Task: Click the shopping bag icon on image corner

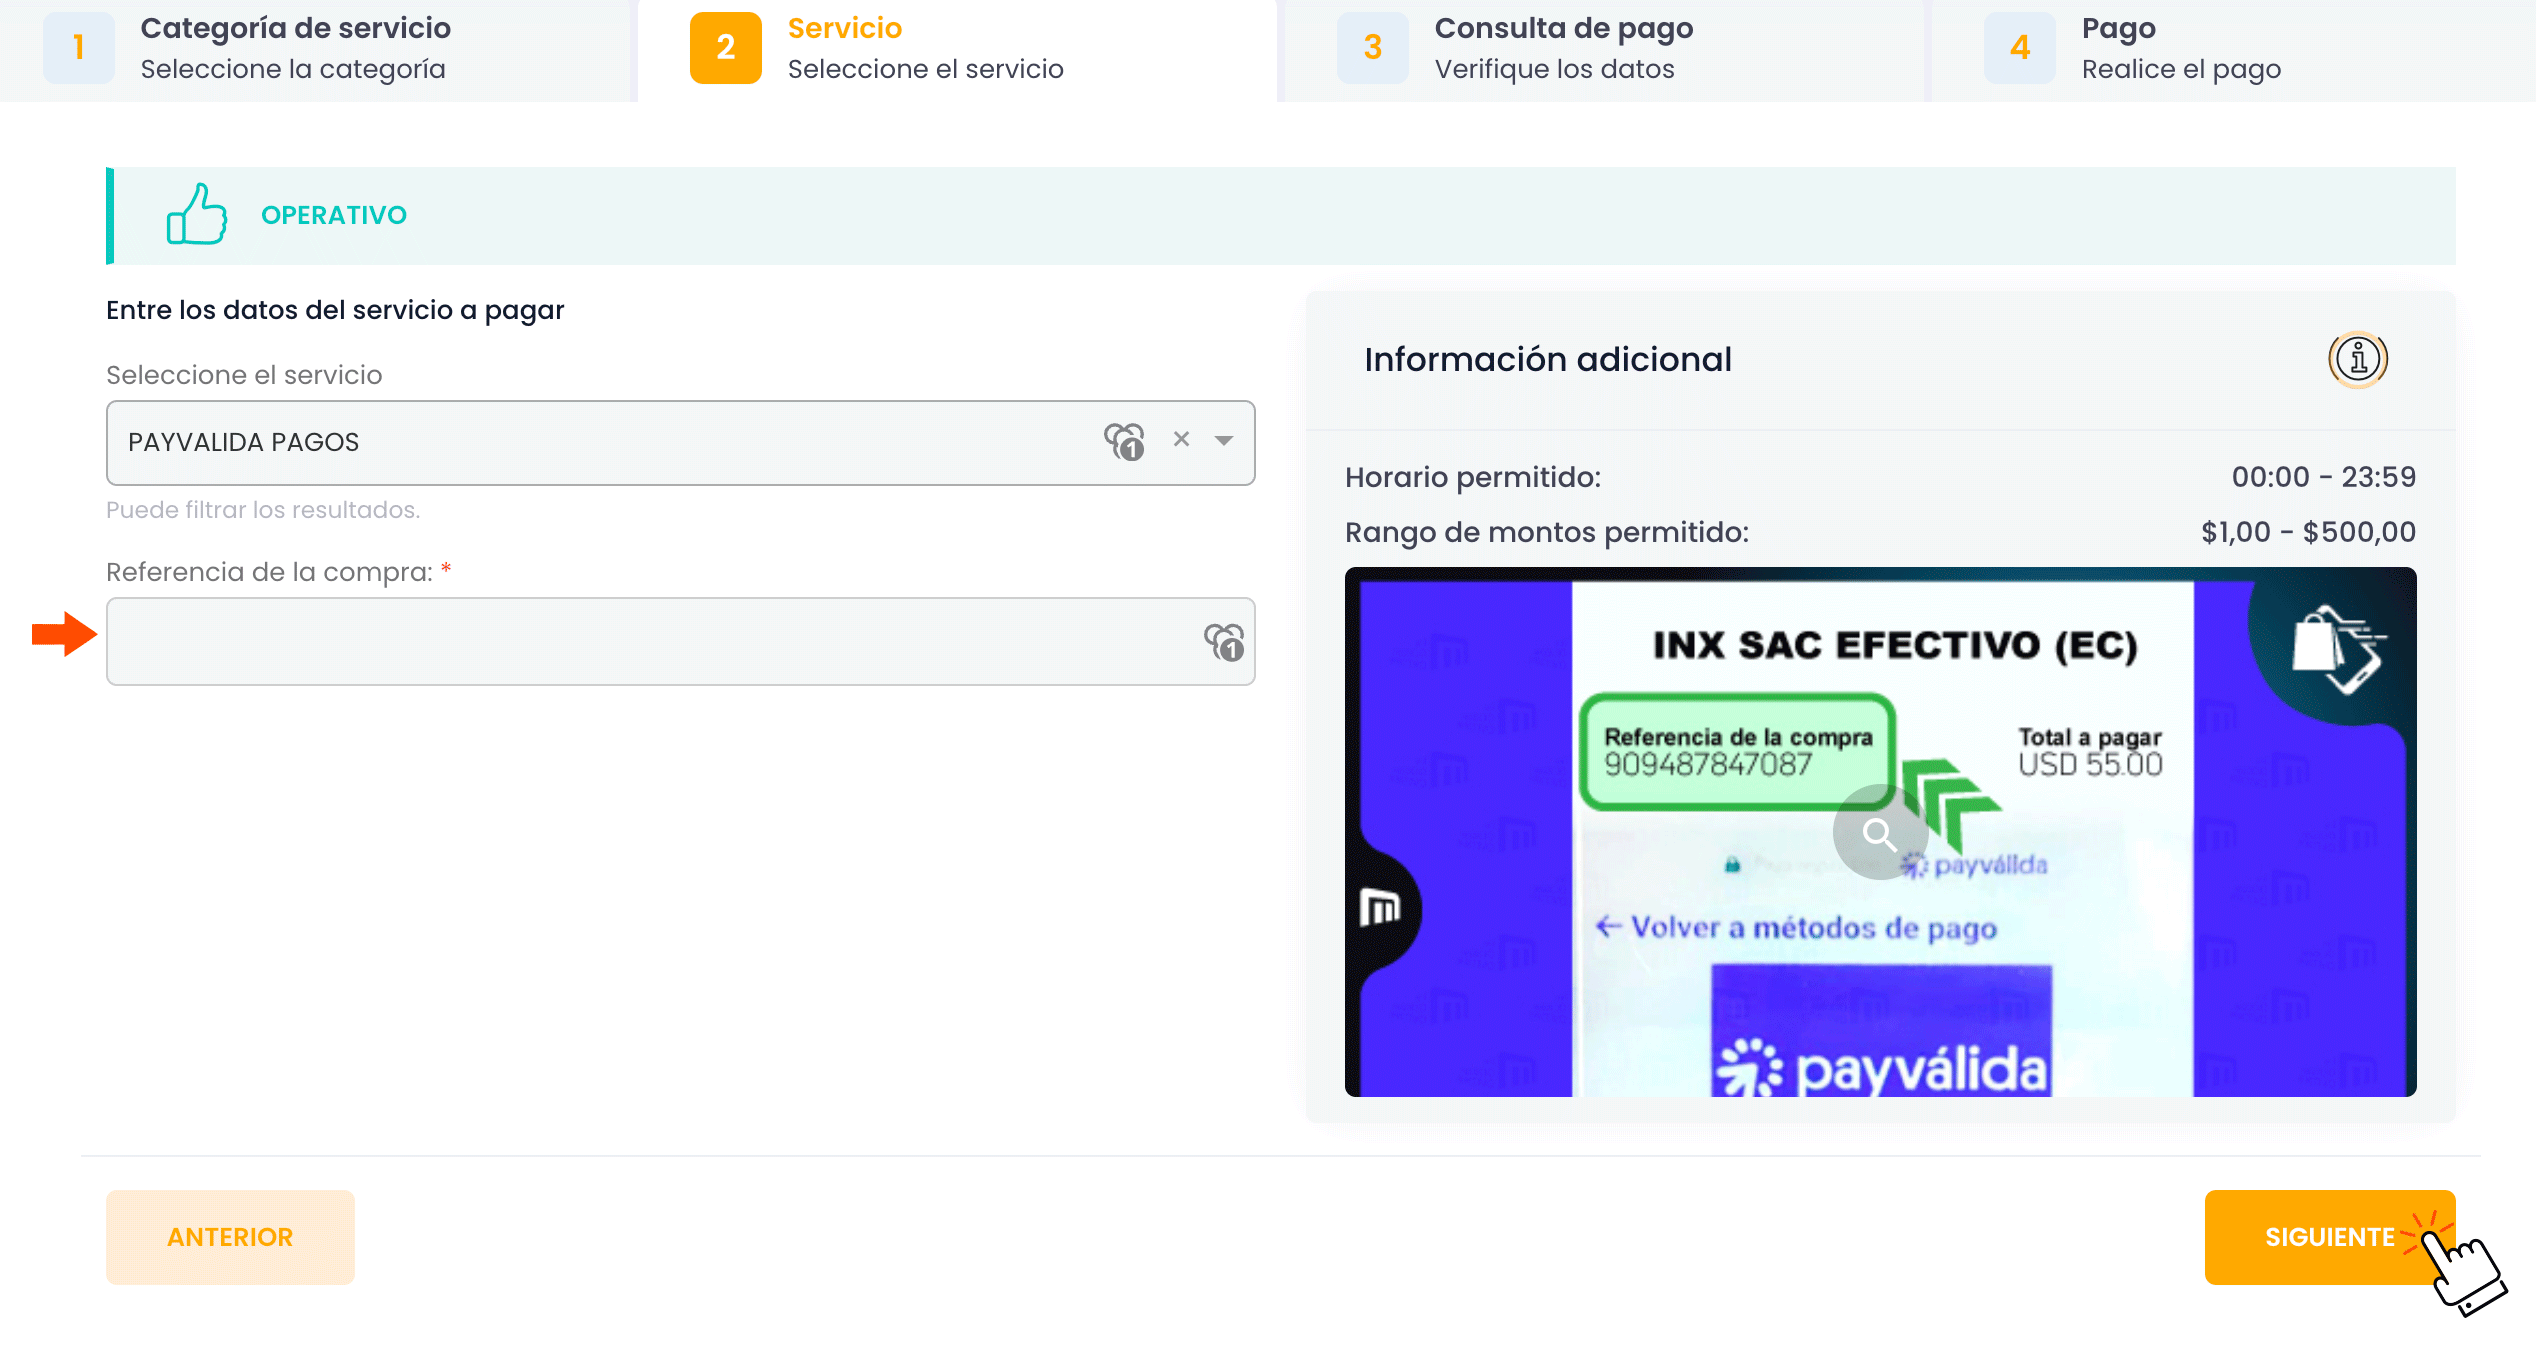Action: click(x=2338, y=648)
